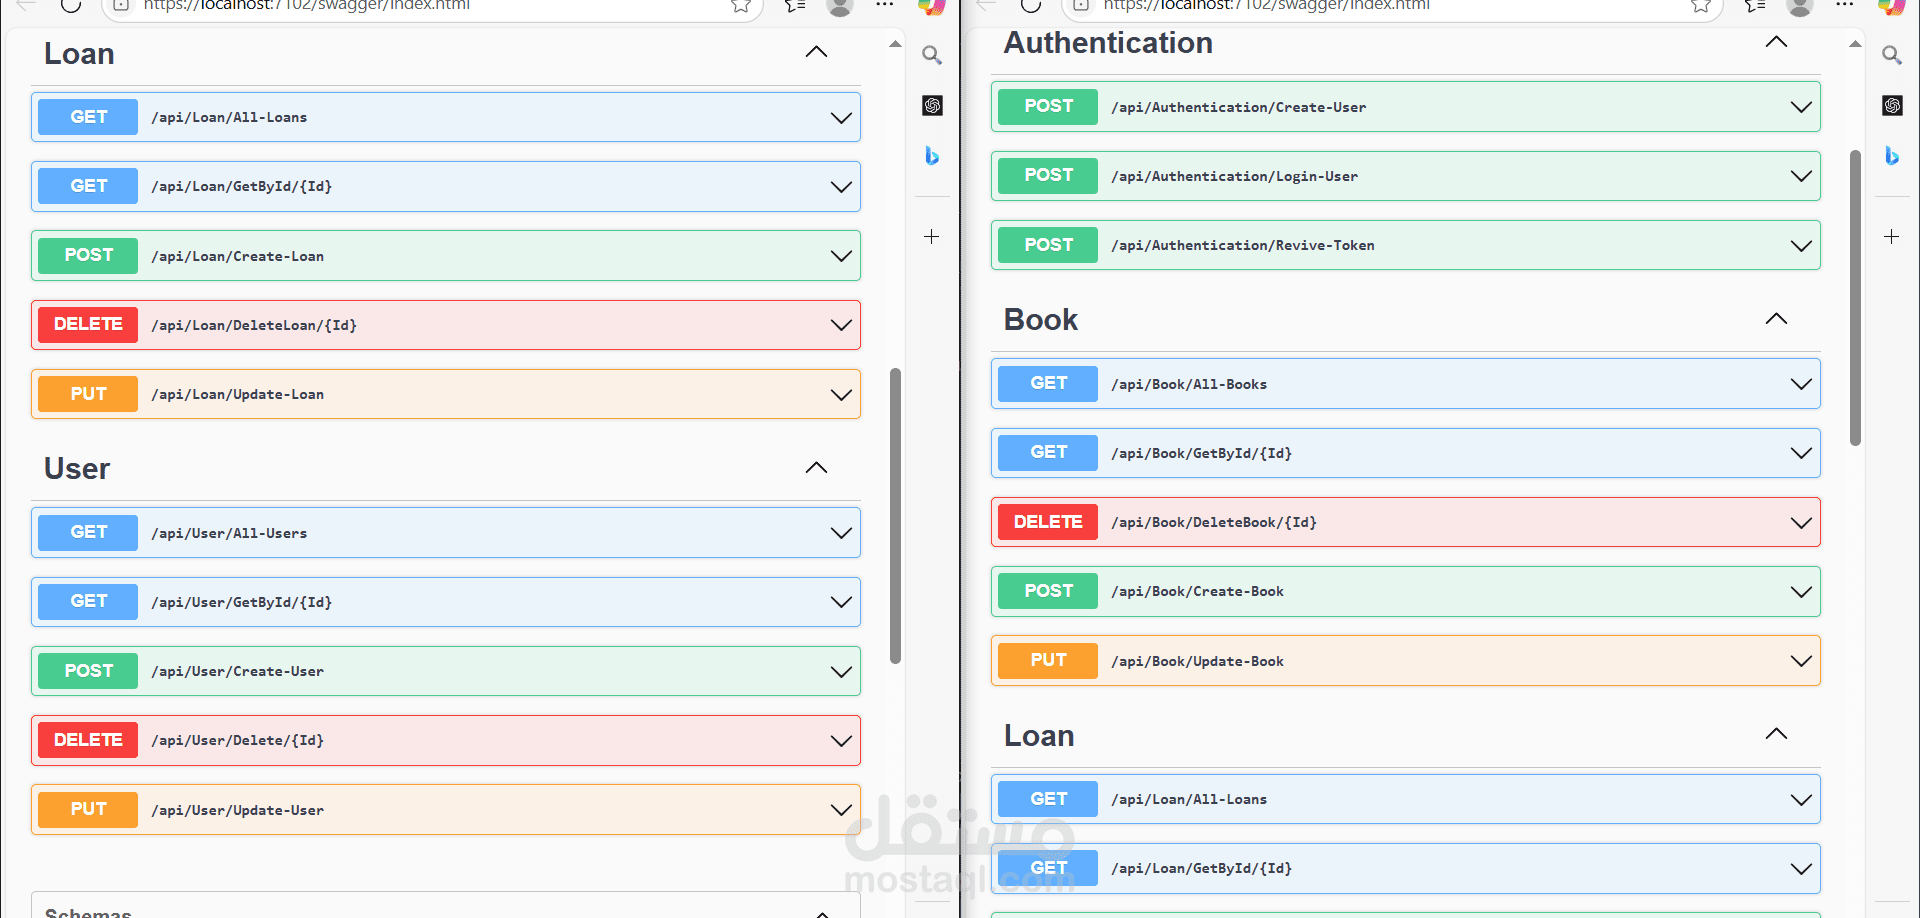Click scroll-up arrow in the left window
1920x918 pixels.
point(895,44)
